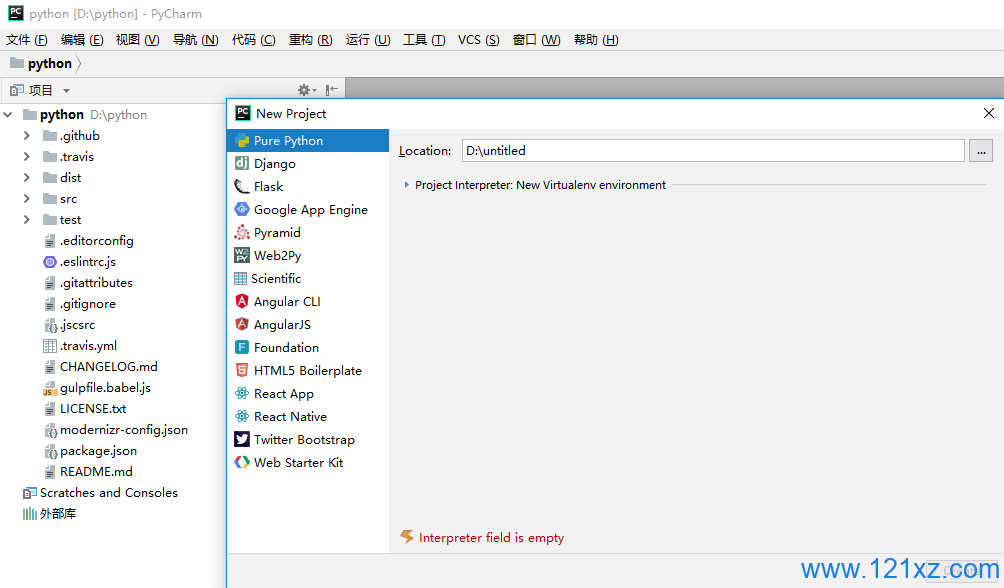Click the .travis.yml file icon
The height and width of the screenshot is (588, 1004).
(50, 346)
